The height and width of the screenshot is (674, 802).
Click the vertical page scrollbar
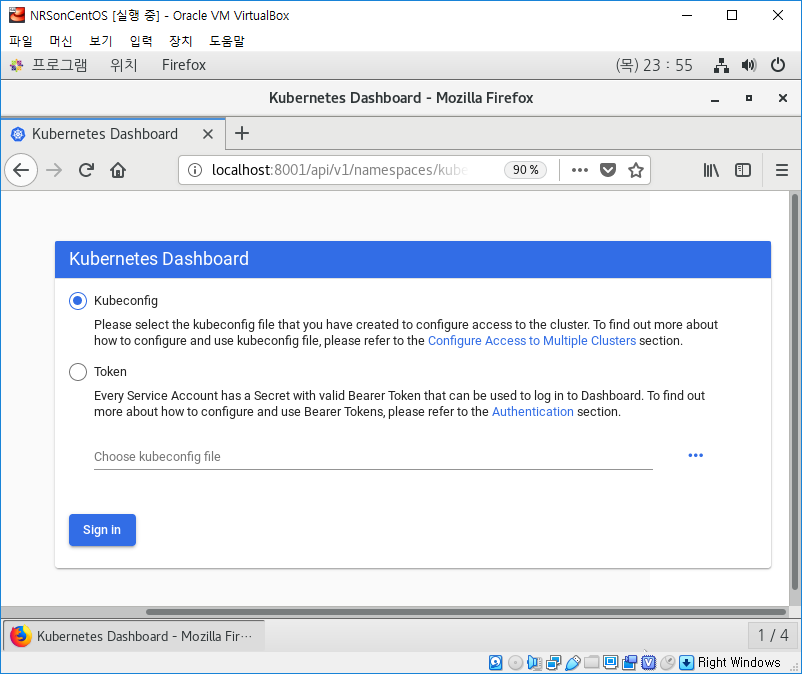click(x=794, y=392)
